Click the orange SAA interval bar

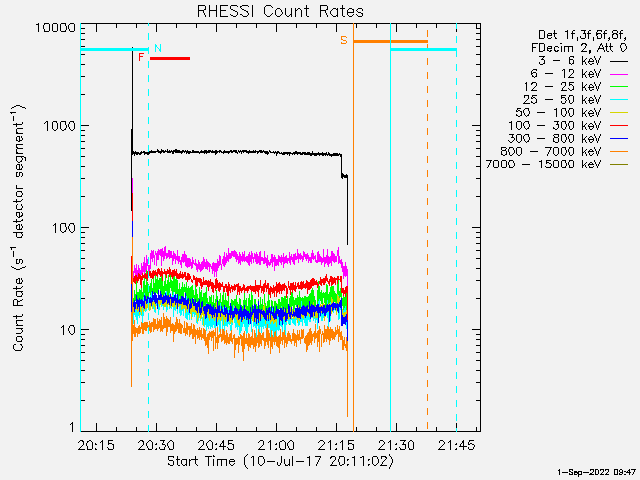(391, 42)
